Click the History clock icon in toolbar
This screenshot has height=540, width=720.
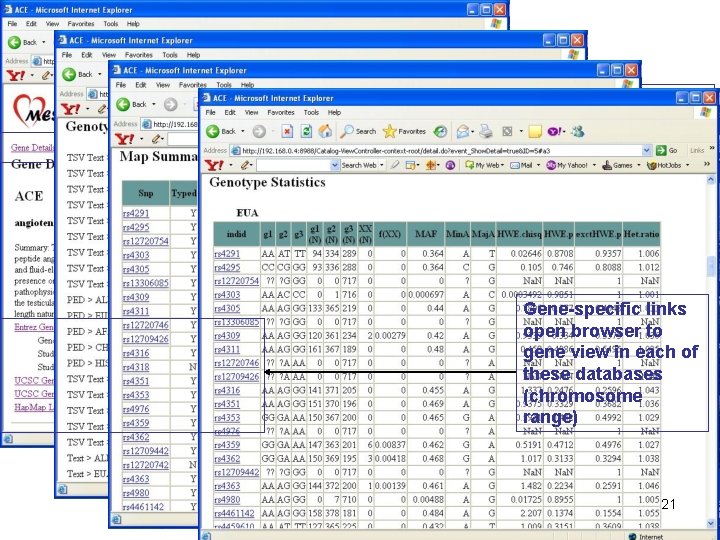click(440, 131)
